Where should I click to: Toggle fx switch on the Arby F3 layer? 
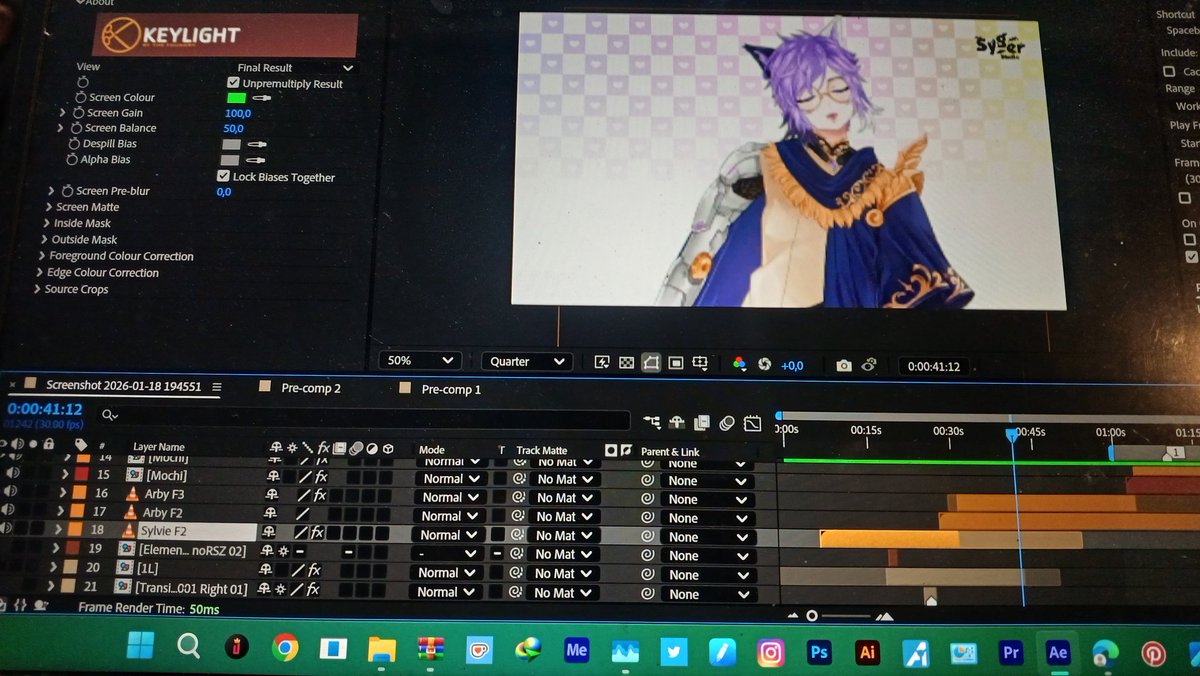[319, 495]
